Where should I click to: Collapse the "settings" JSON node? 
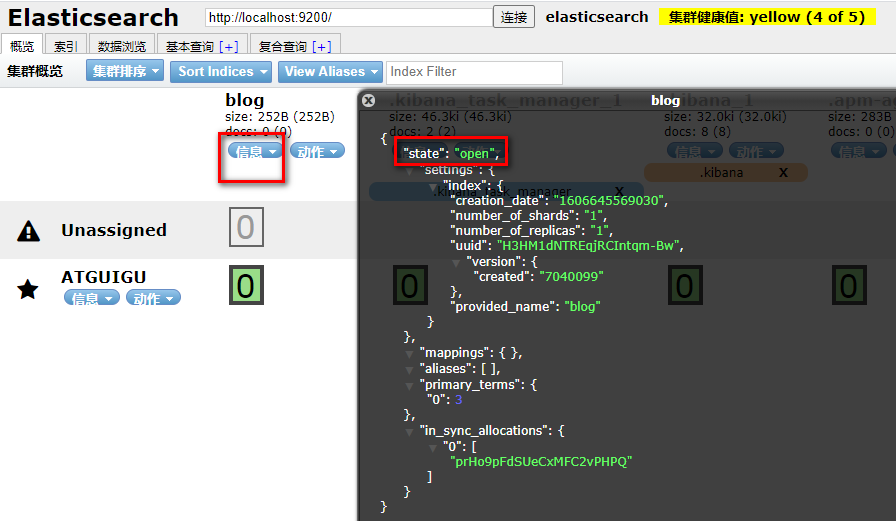(x=409, y=171)
